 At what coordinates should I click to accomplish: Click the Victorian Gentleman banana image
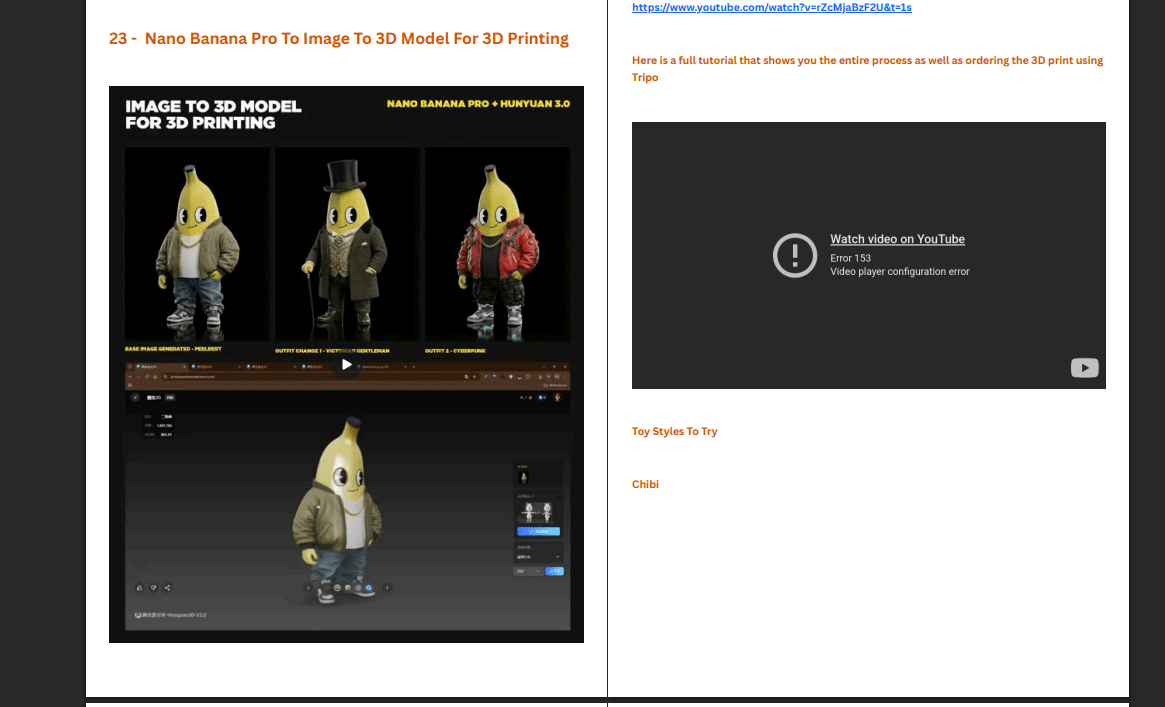(346, 245)
